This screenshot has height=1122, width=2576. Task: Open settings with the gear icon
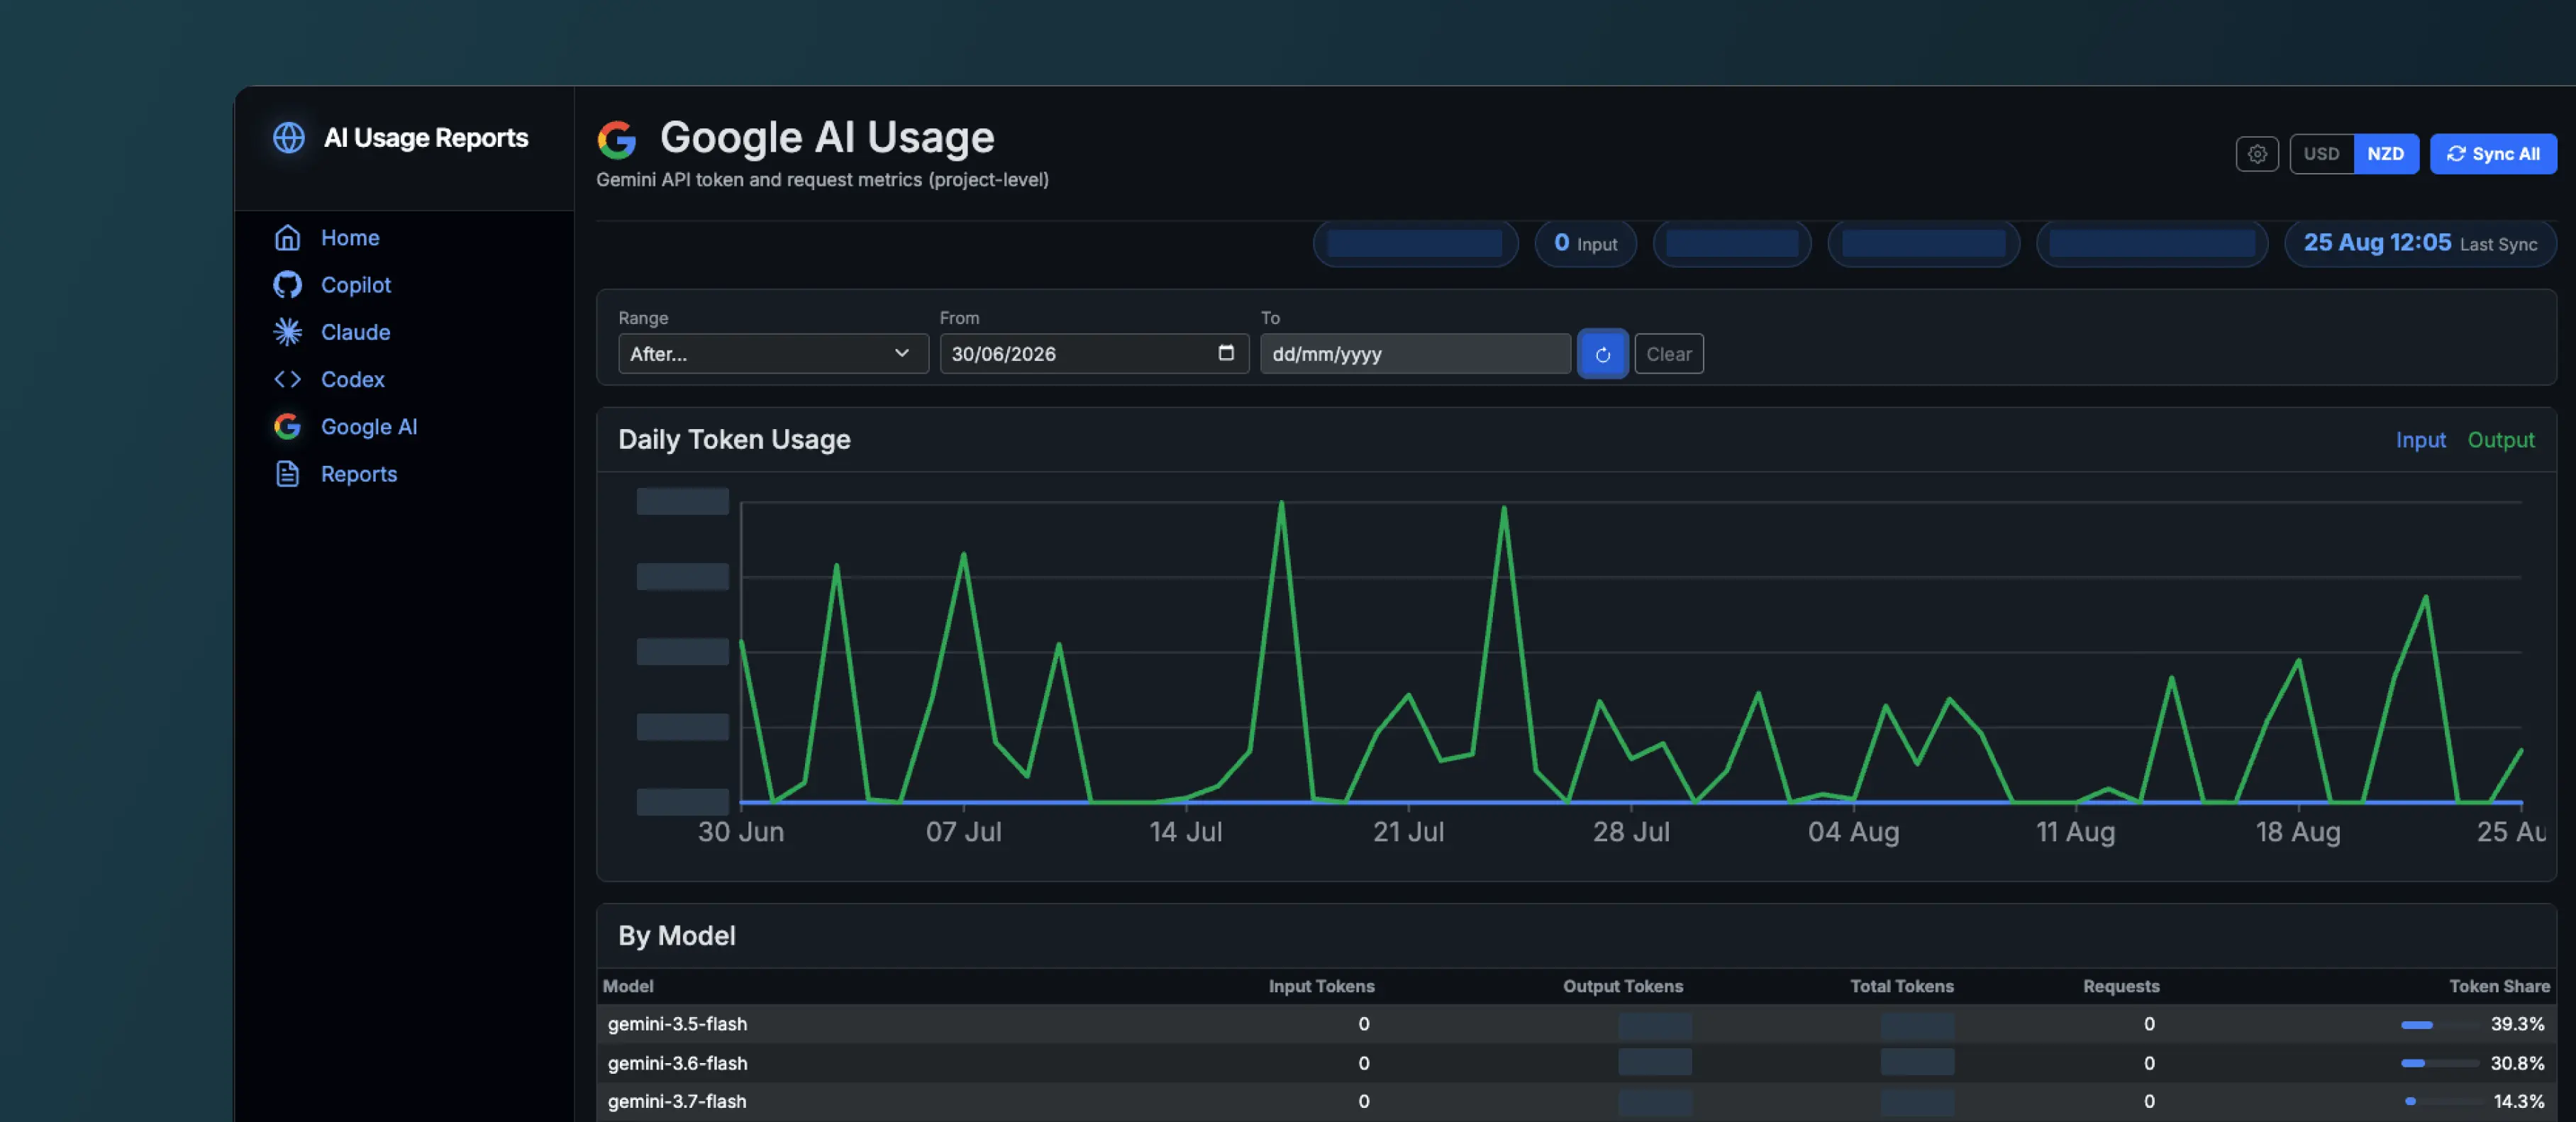2256,154
